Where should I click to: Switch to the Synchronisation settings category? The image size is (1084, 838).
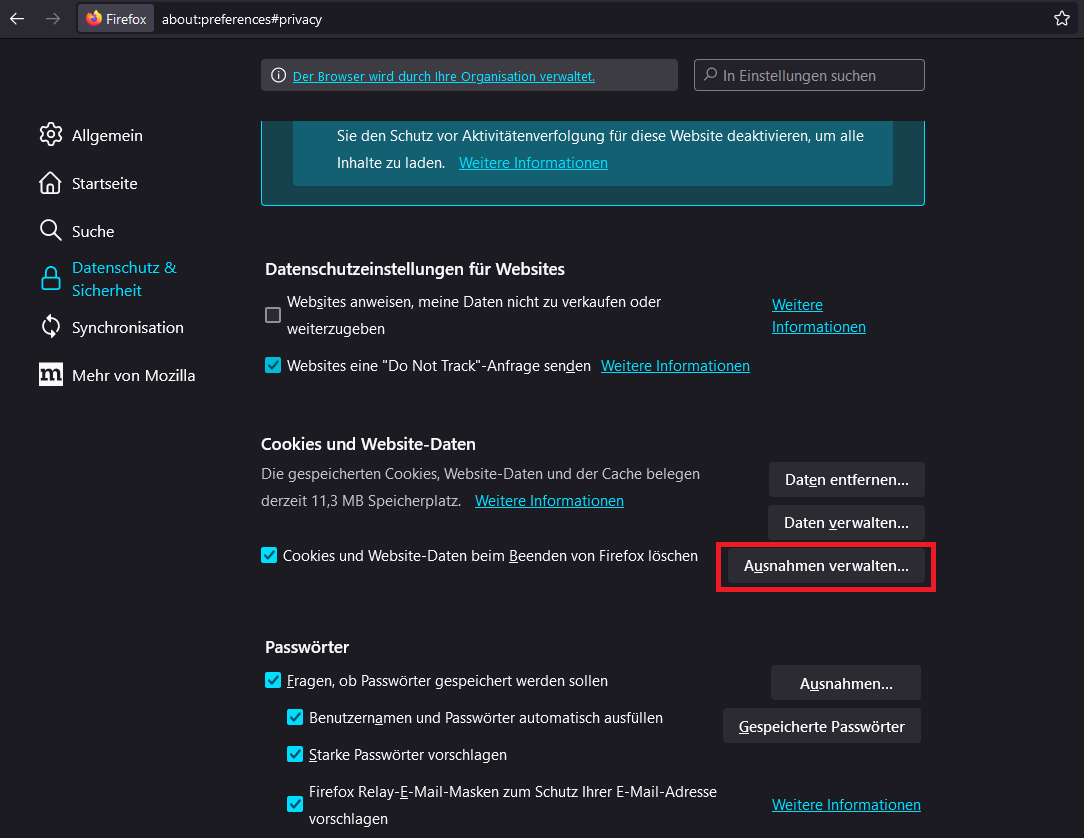pos(127,327)
